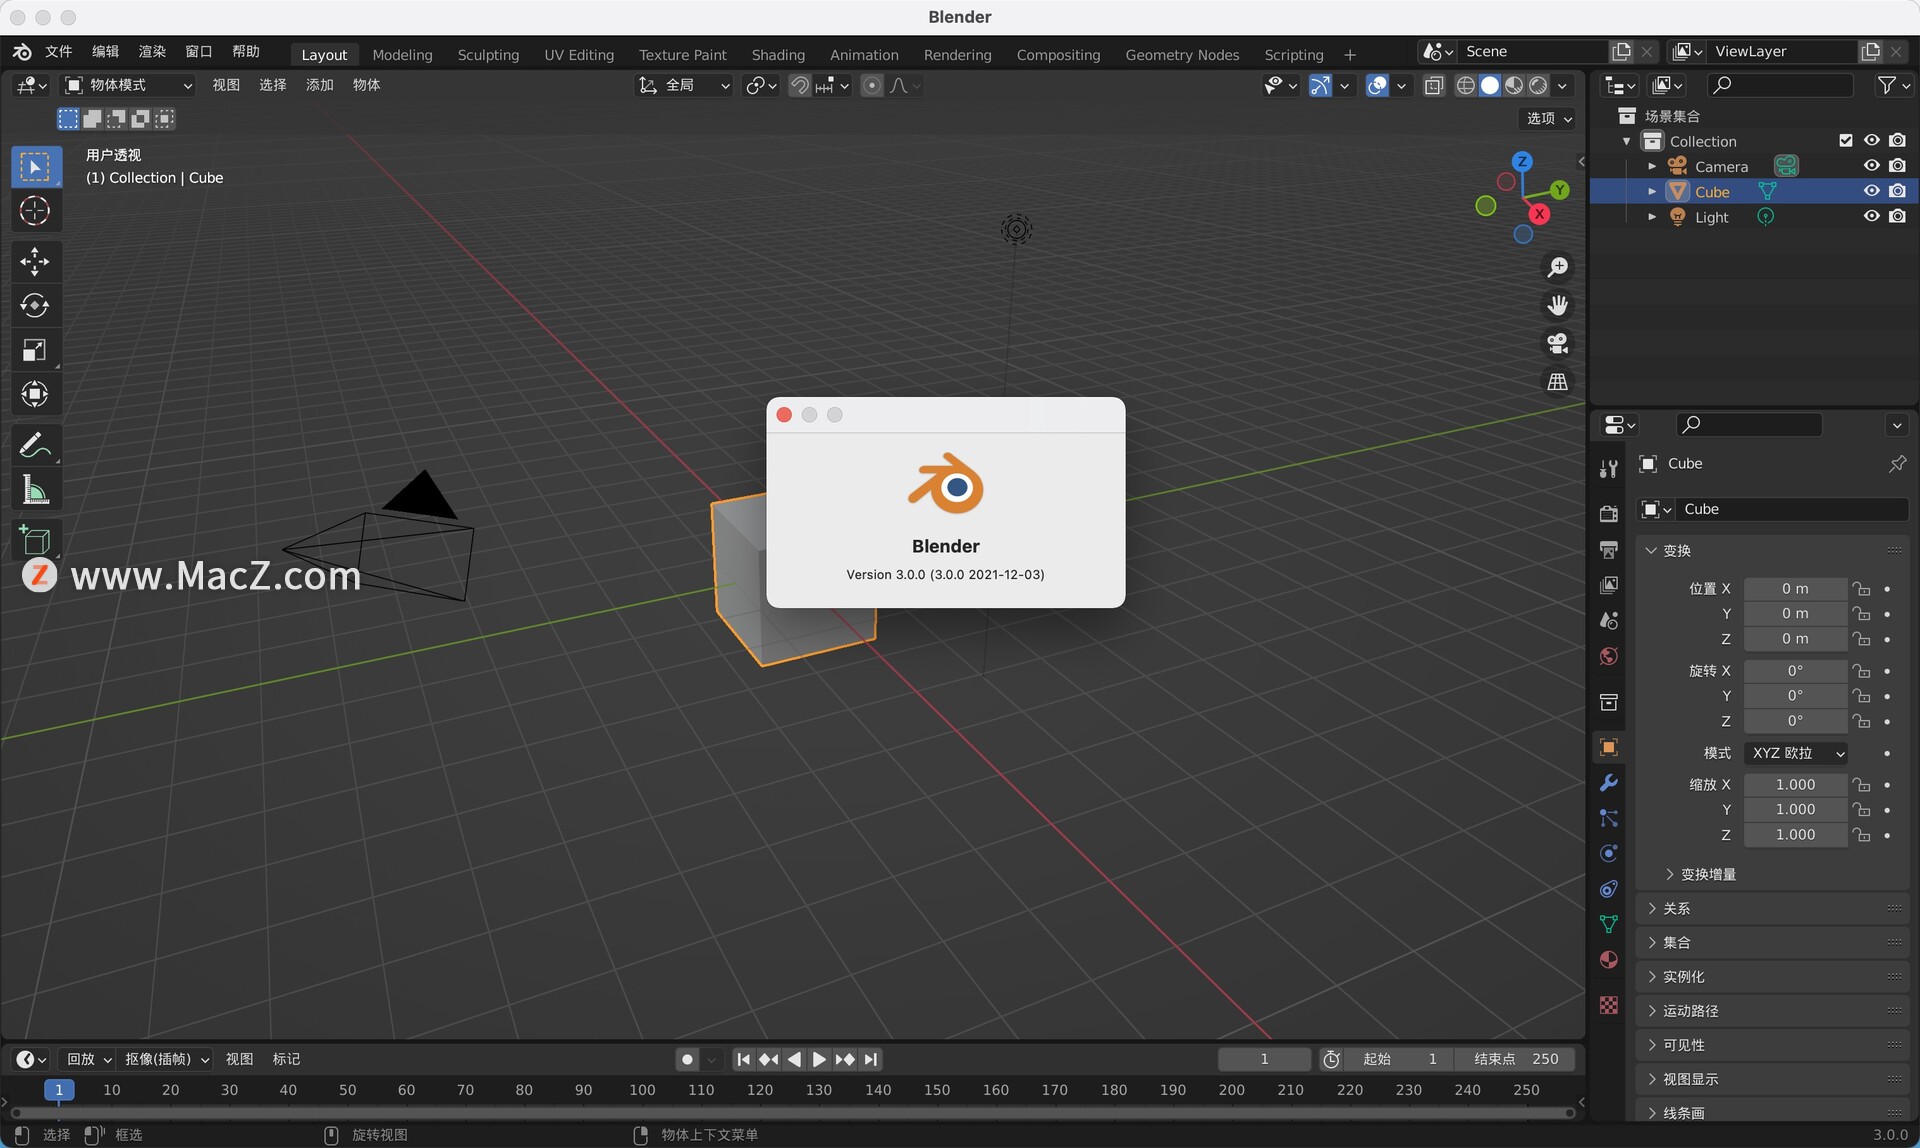The width and height of the screenshot is (1920, 1148).
Task: Select the Add Cube tool
Action: (35, 540)
